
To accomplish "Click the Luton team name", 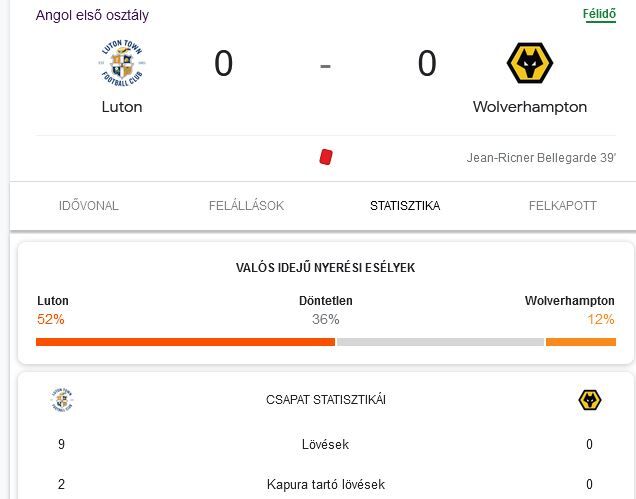I will coord(122,107).
